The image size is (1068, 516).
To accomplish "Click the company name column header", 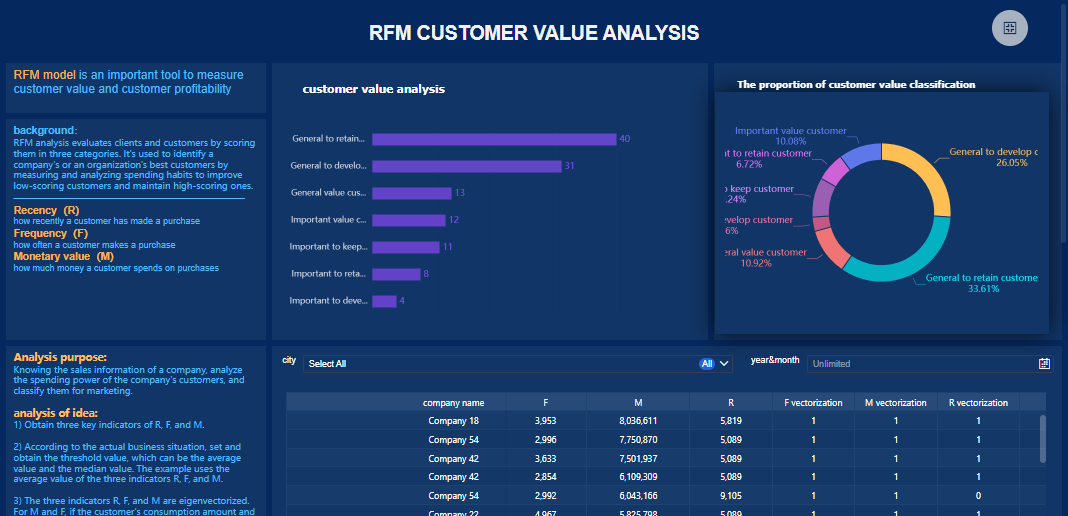I will 453,403.
